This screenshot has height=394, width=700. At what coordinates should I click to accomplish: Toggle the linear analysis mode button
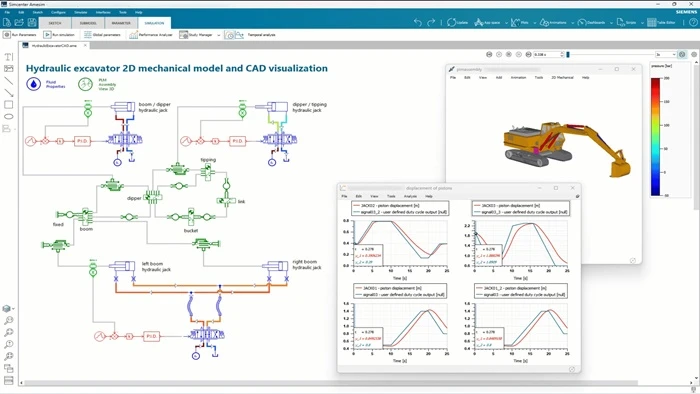[x=239, y=34]
